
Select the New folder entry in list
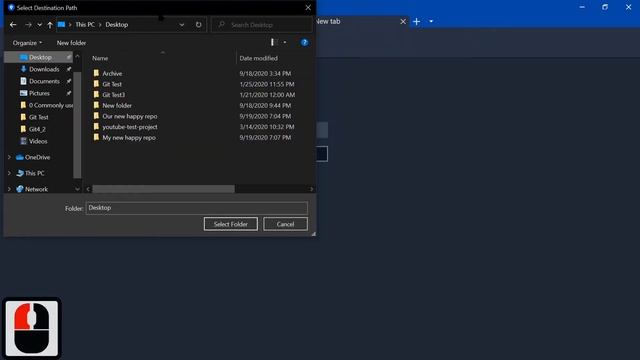(x=117, y=105)
